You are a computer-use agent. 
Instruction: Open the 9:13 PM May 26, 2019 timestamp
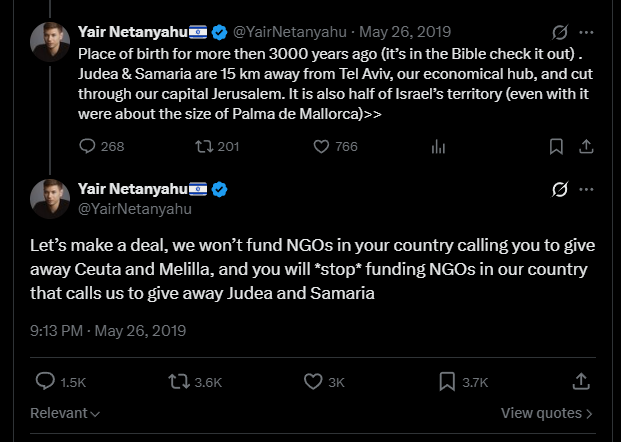(108, 331)
